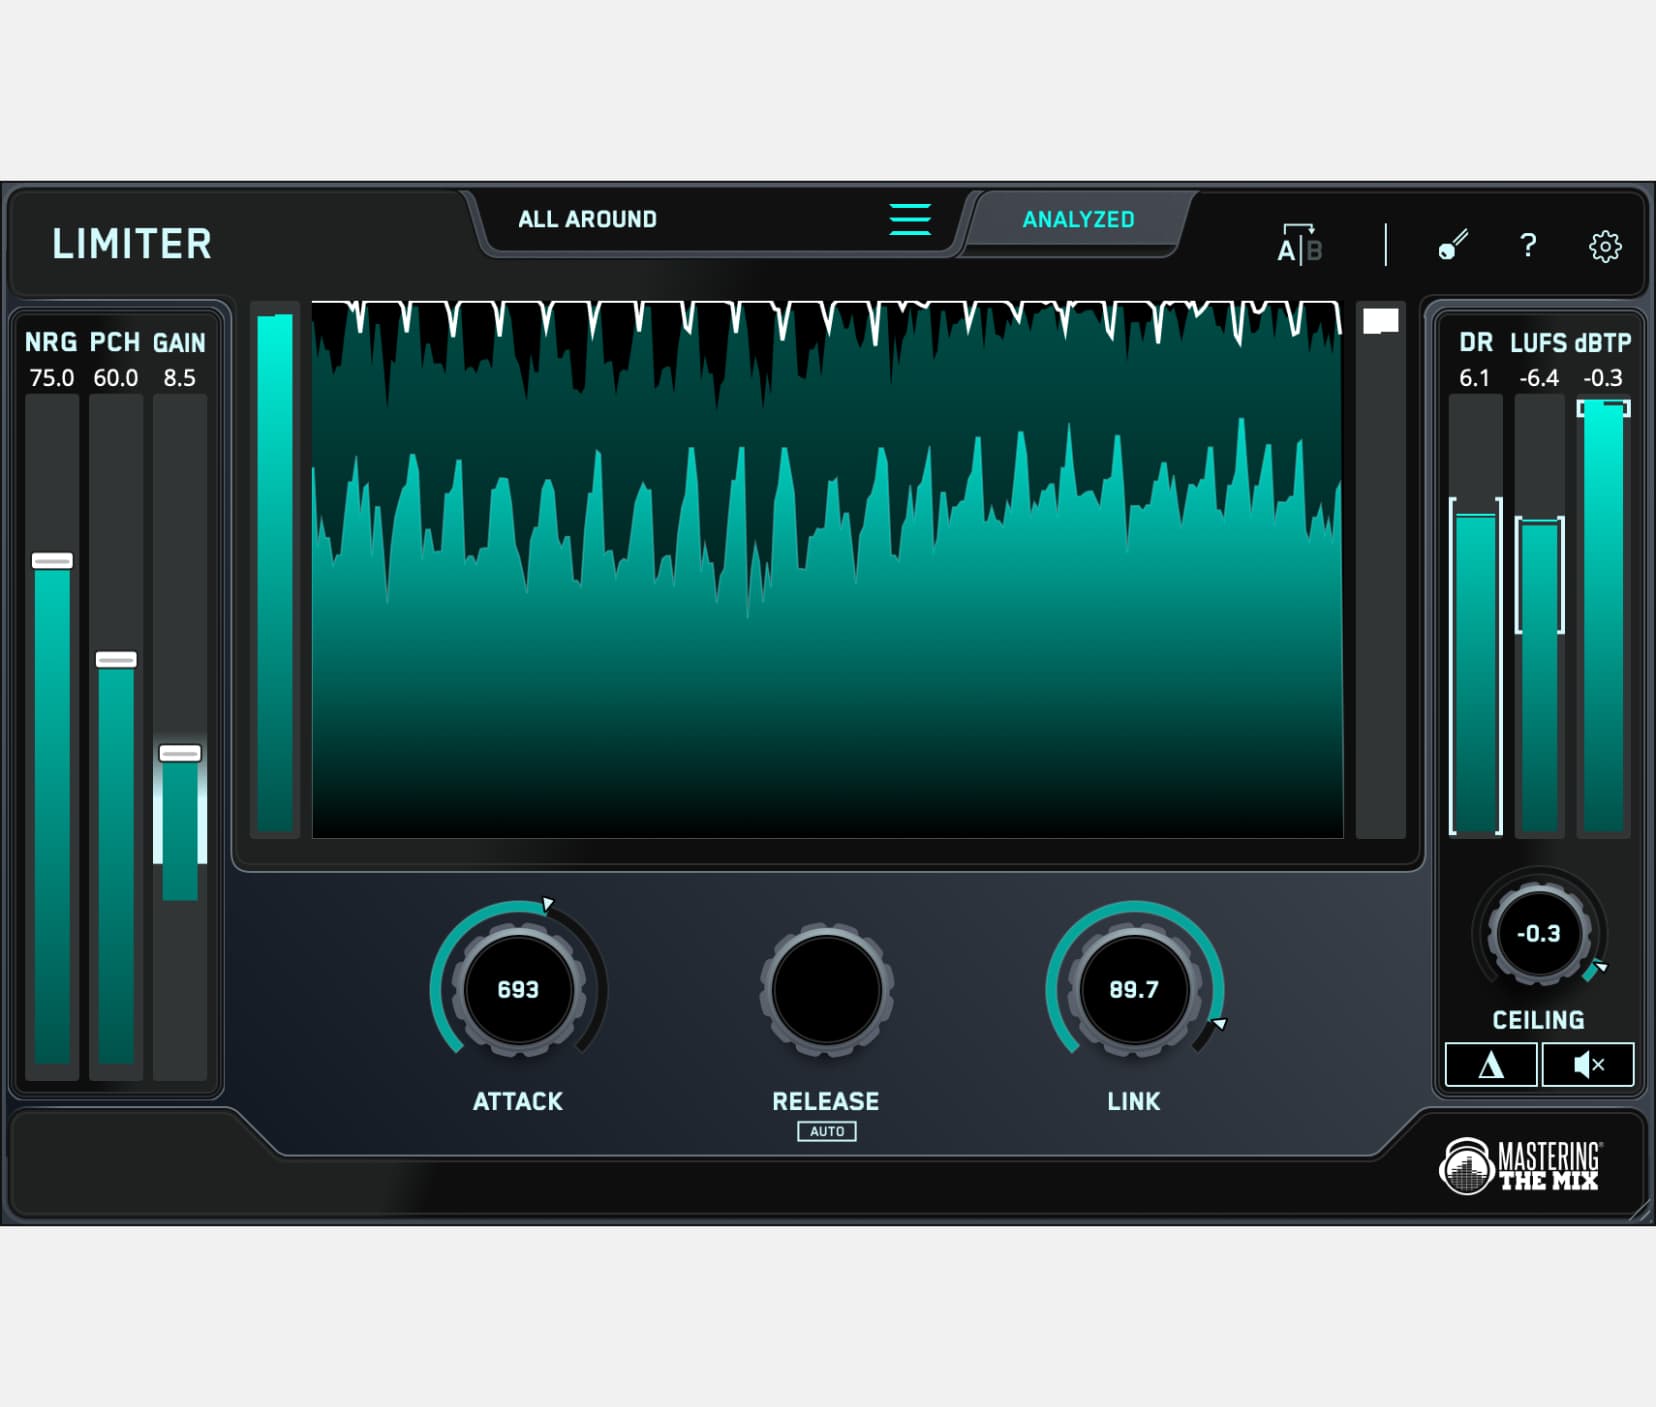
Task: Click the RELEASE knob
Action: pyautogui.click(x=826, y=989)
